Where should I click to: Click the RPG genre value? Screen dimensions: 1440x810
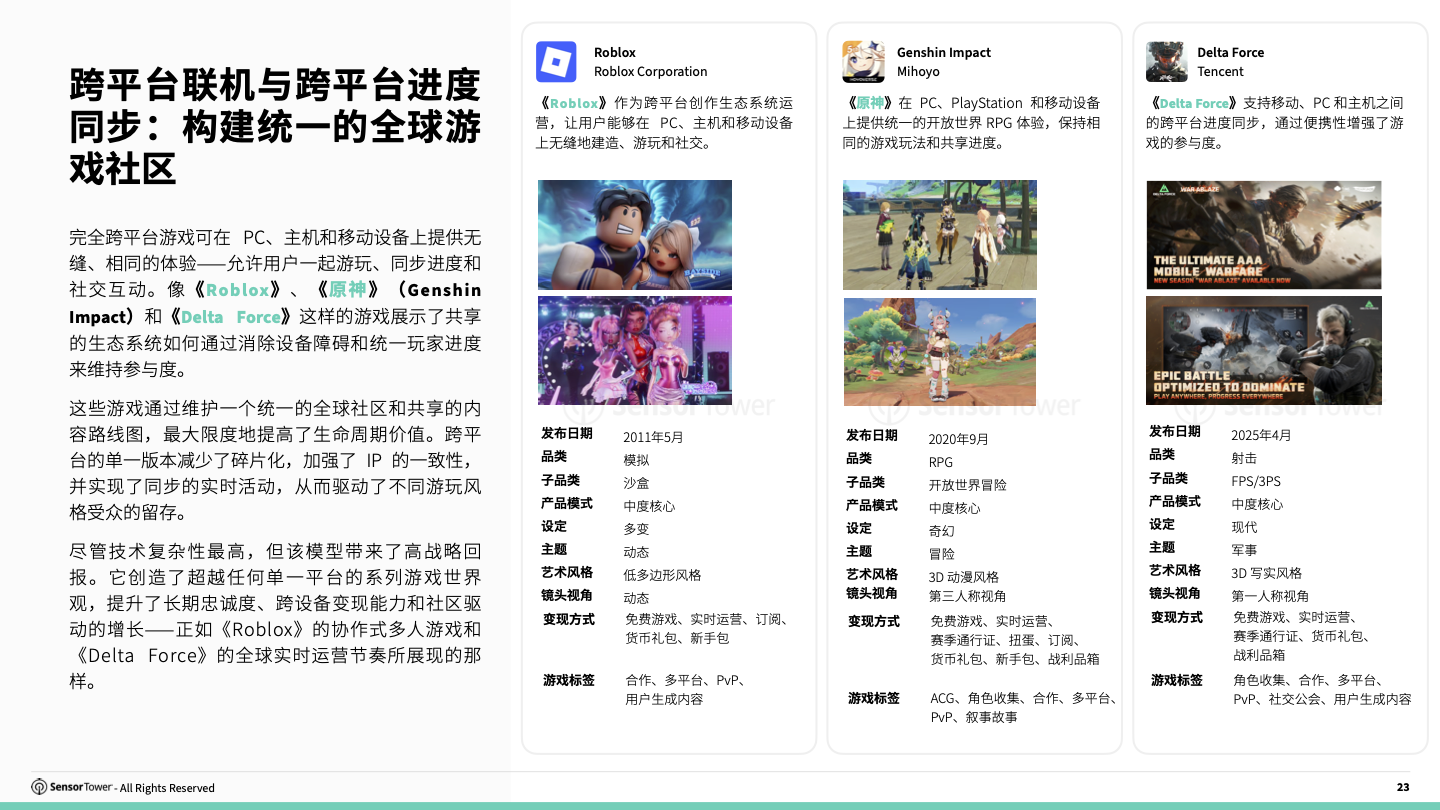pyautogui.click(x=941, y=462)
